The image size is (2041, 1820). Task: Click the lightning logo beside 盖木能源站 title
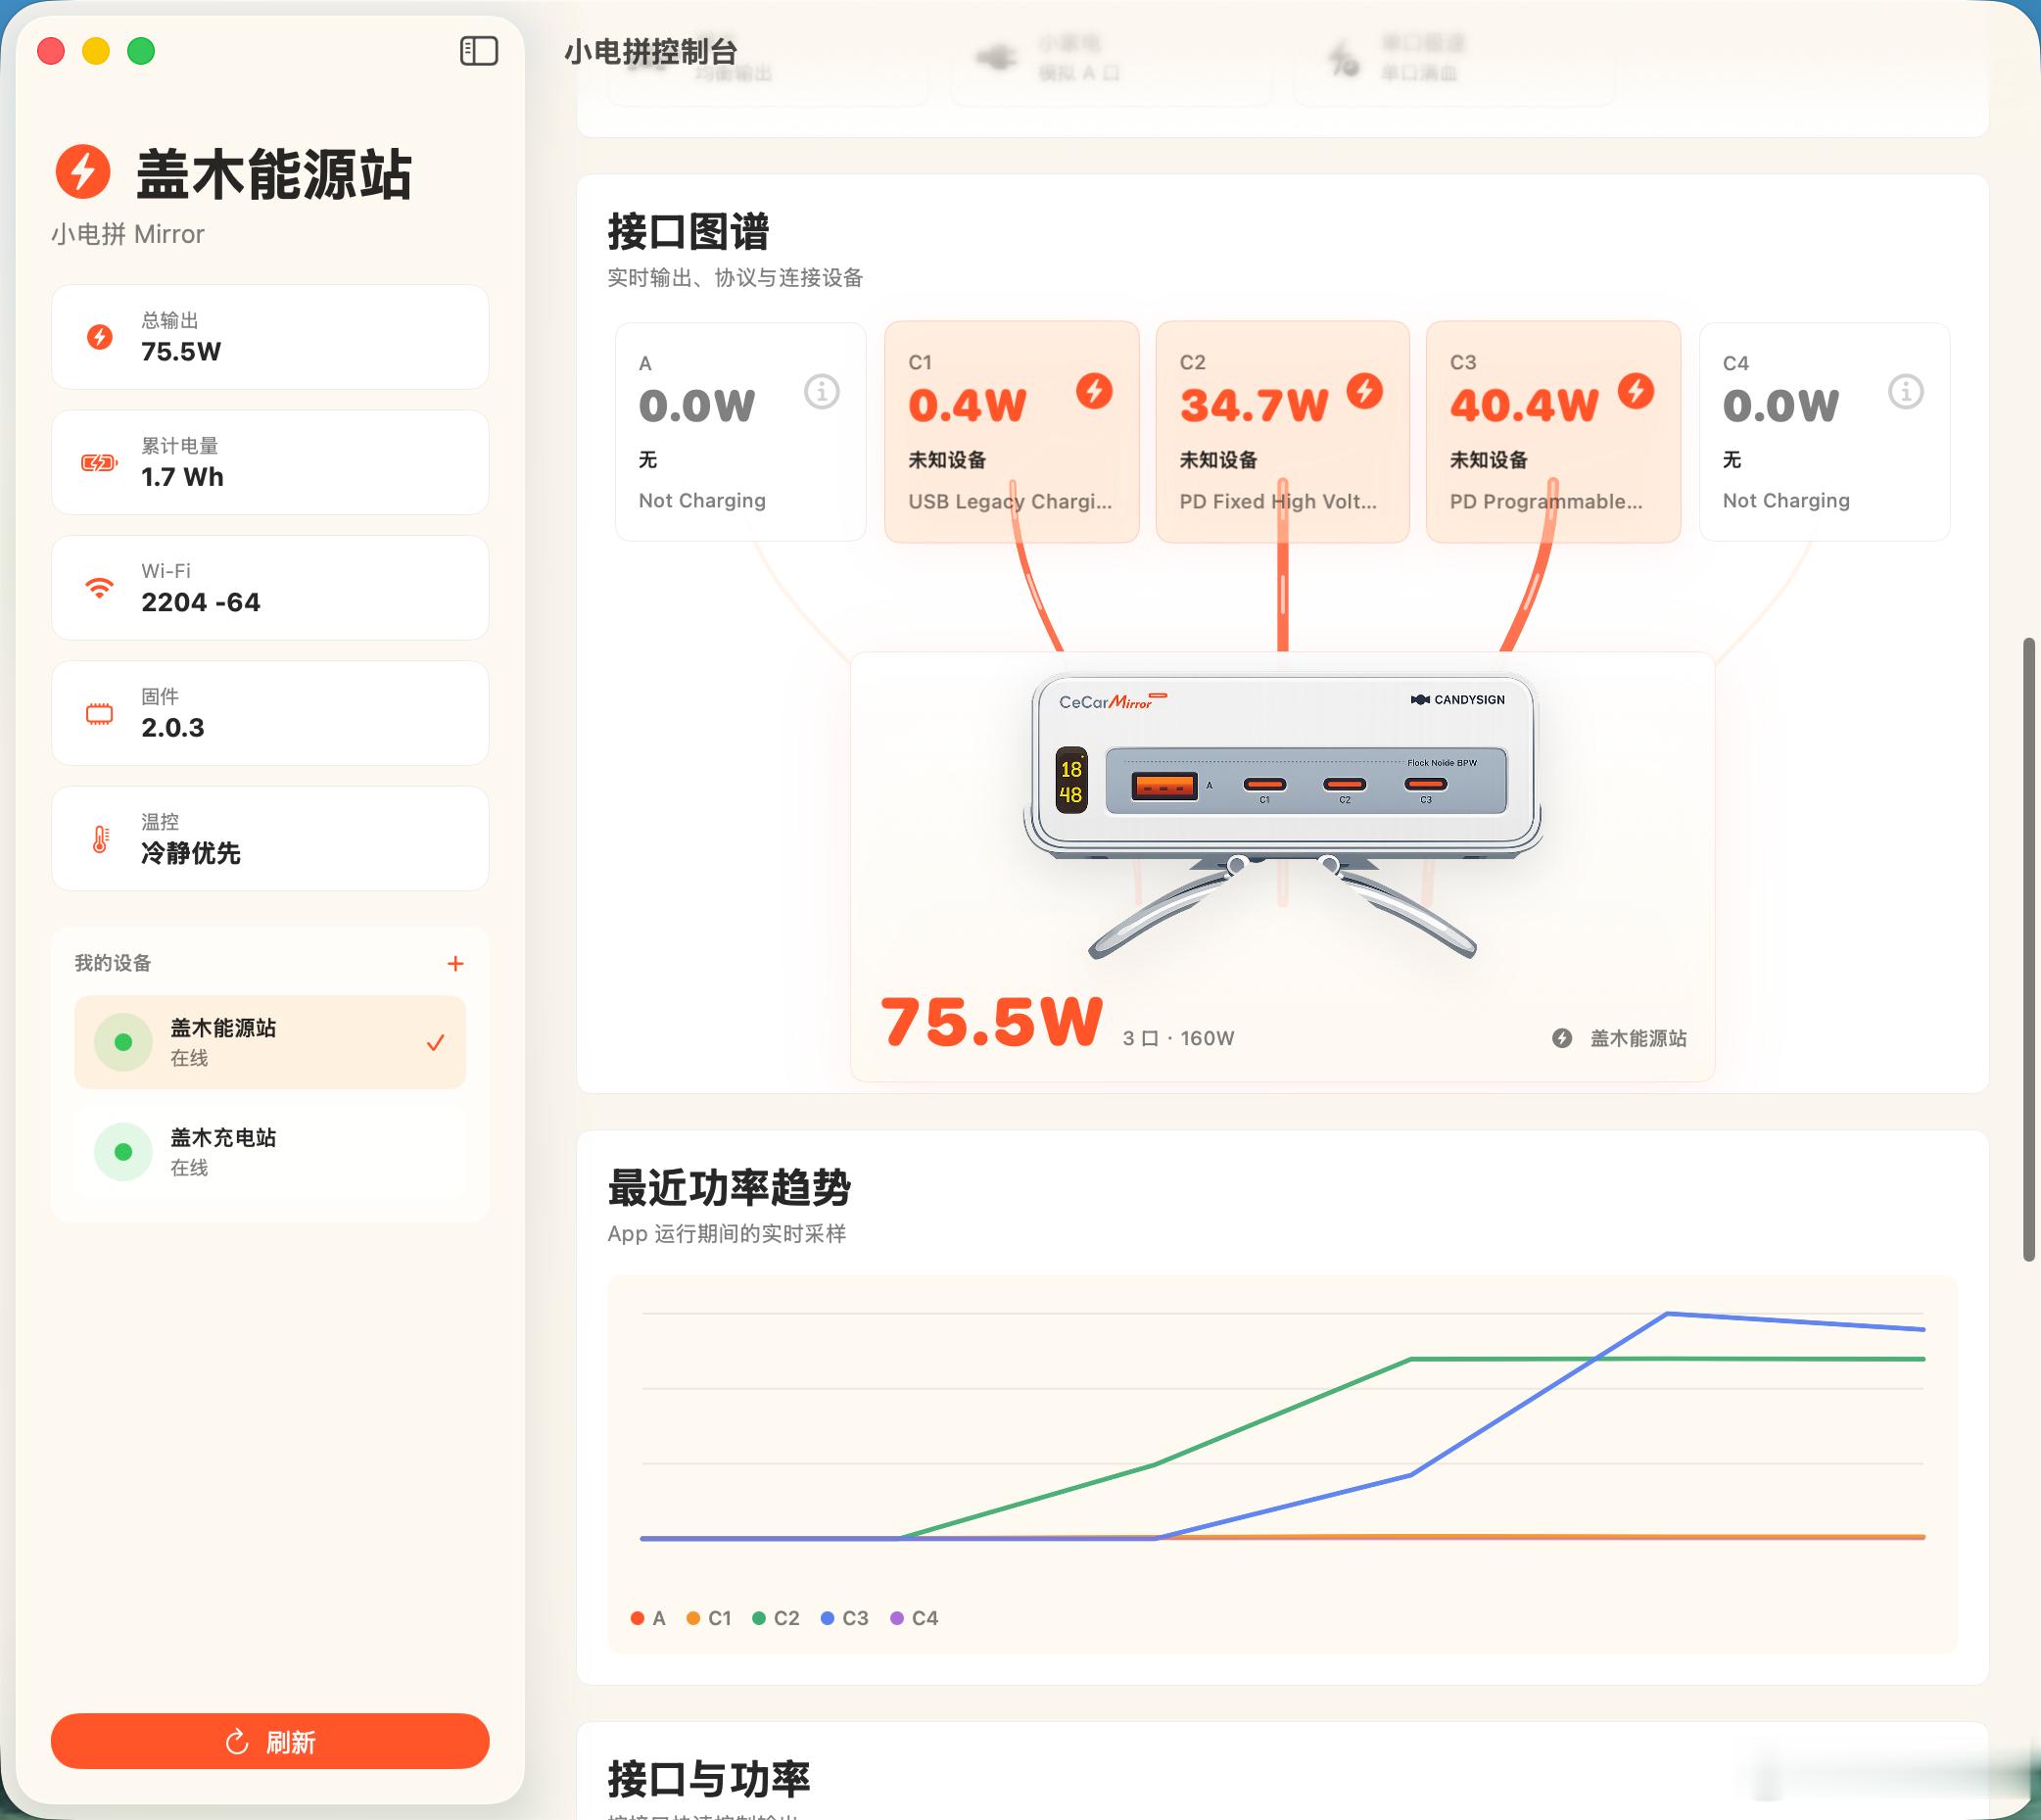[x=82, y=171]
